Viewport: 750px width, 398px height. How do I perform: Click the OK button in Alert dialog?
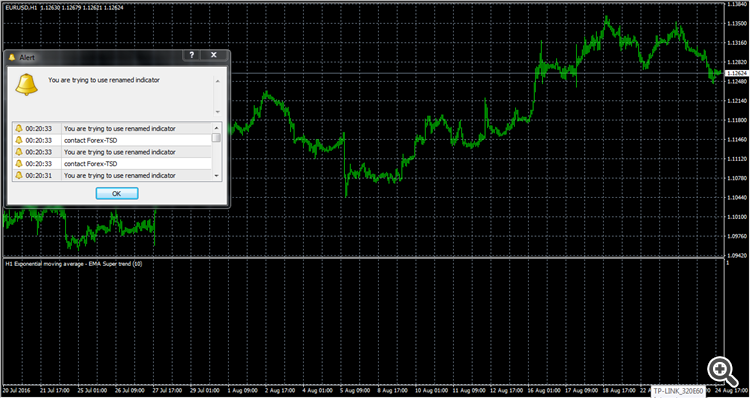point(117,193)
